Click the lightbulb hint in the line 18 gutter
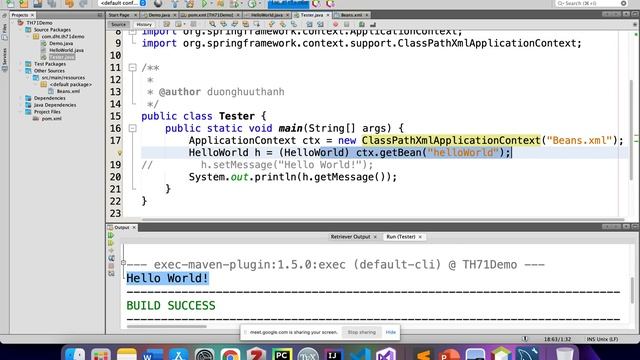The height and width of the screenshot is (360, 640). point(120,153)
